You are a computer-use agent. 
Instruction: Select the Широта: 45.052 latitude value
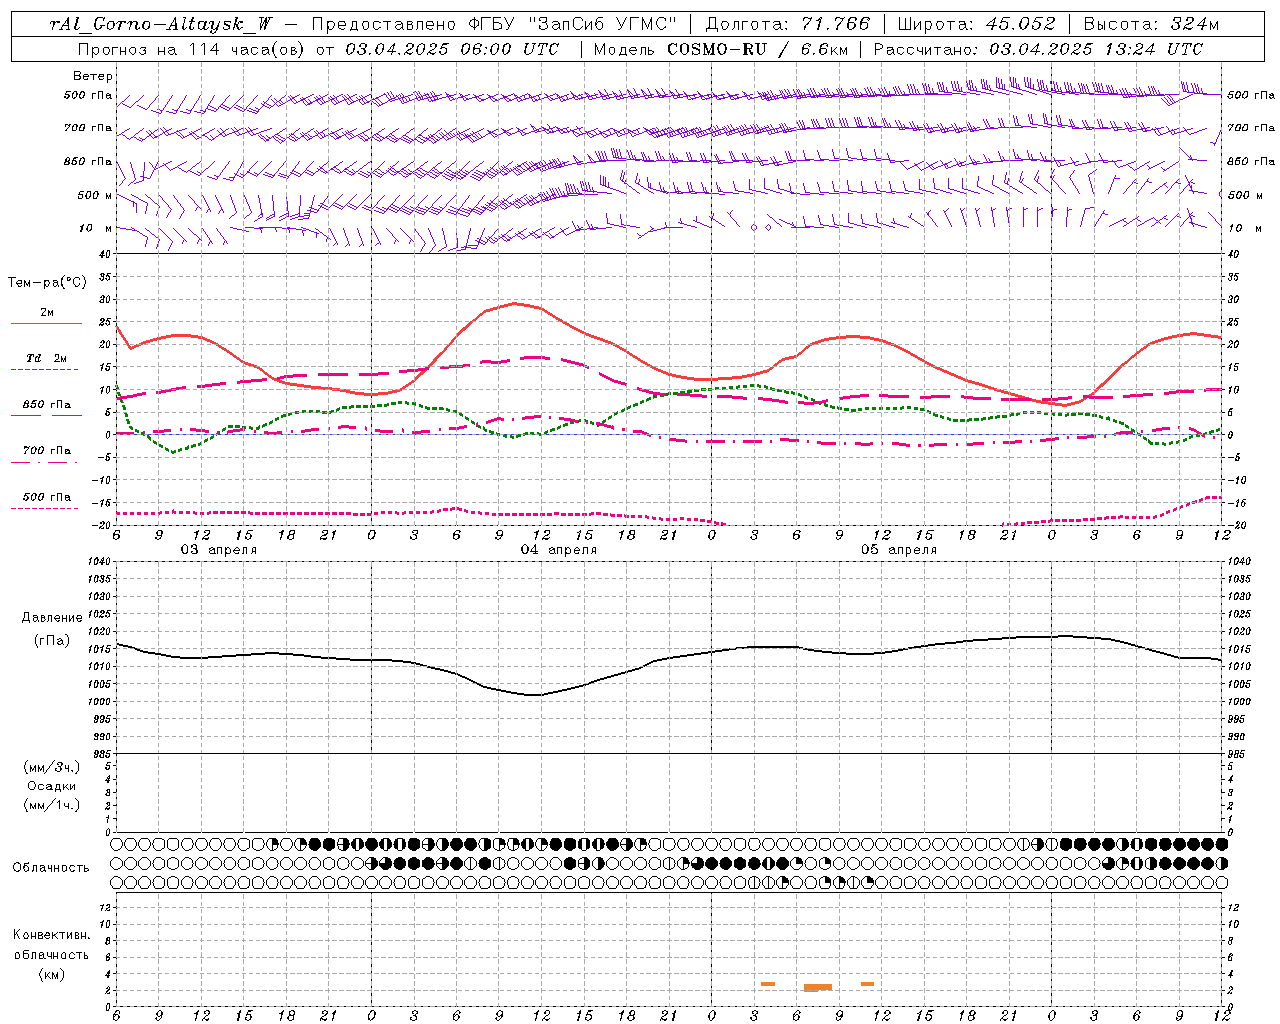976,24
